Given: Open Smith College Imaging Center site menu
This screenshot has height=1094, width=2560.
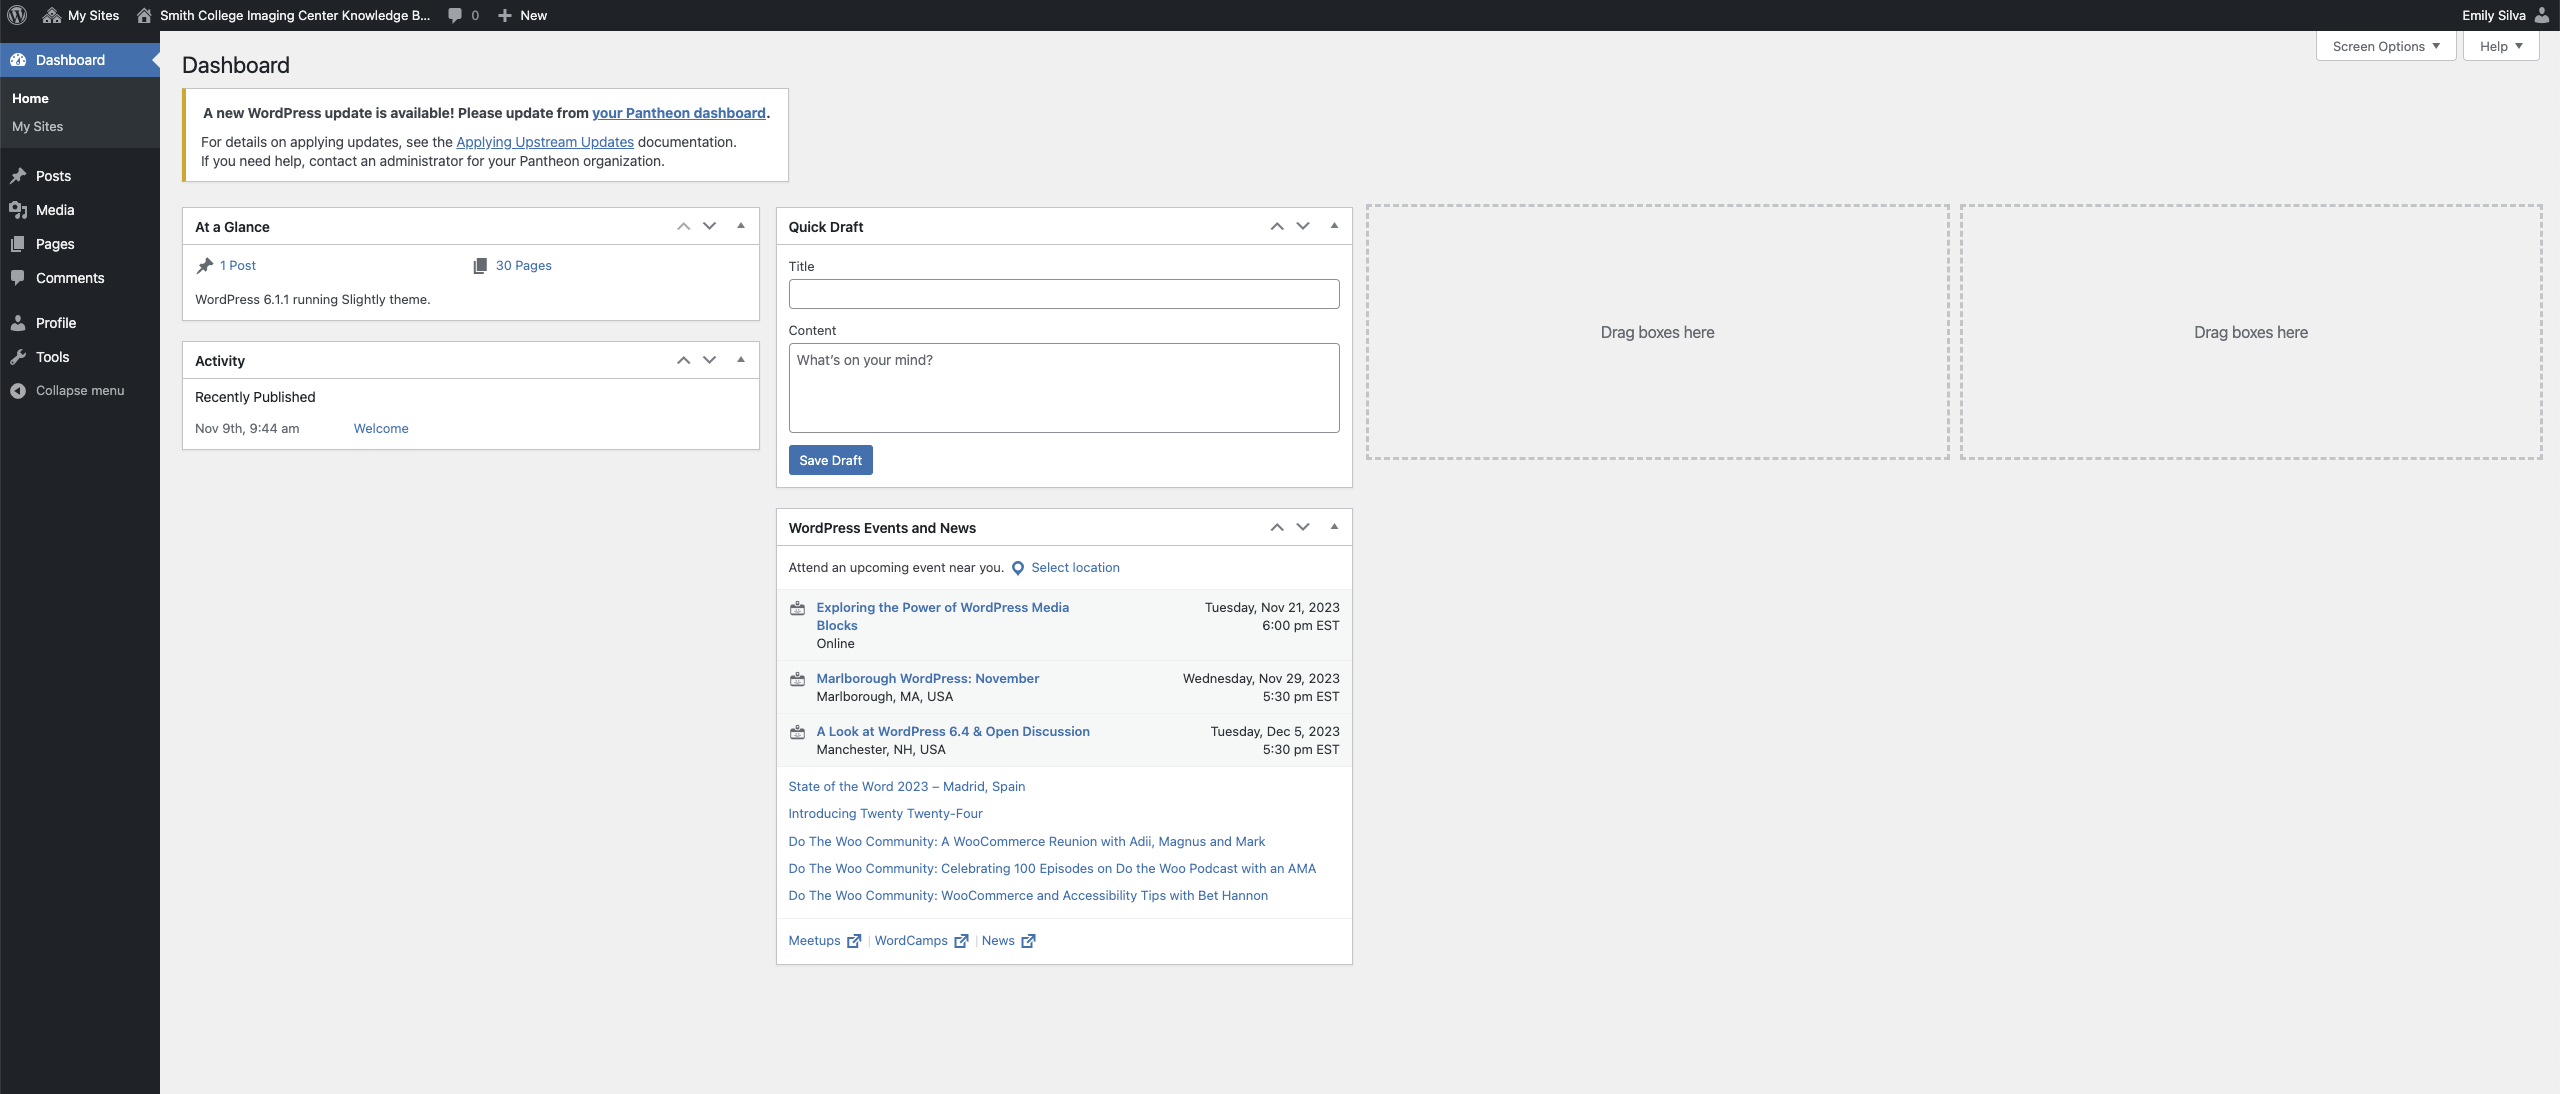Looking at the screenshot, I should (x=283, y=15).
